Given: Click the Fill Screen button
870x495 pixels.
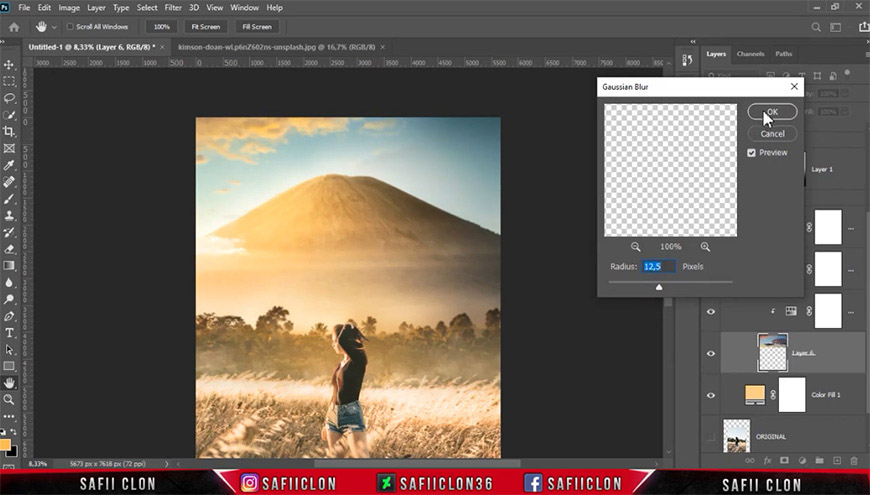Looking at the screenshot, I should pos(257,27).
